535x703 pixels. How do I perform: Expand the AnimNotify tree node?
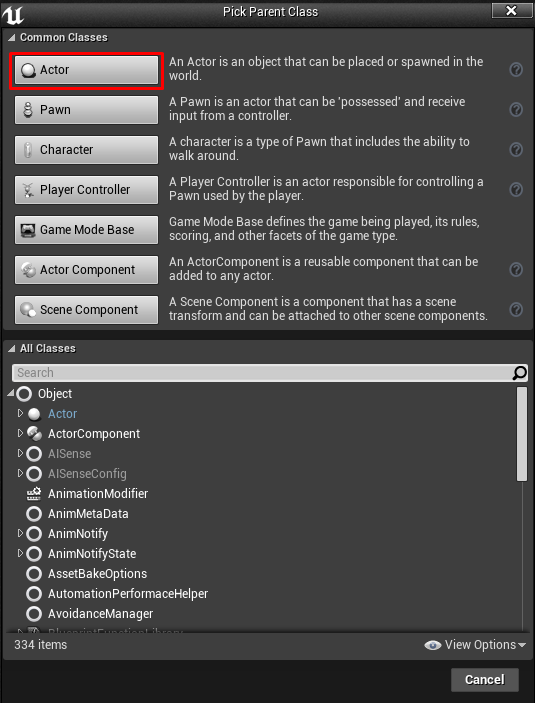(20, 533)
